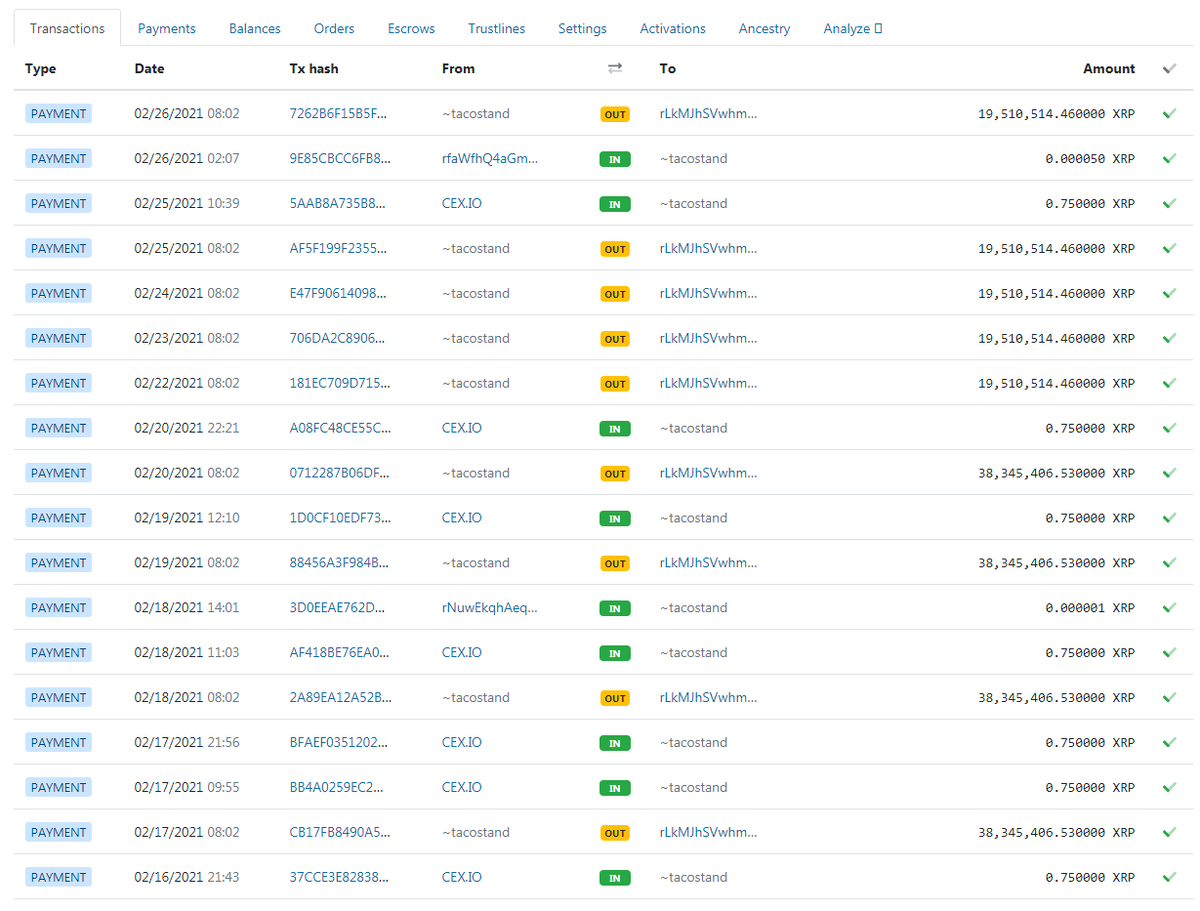Open sender account rfaWfhQ4aGm
This screenshot has width=1200, height=911.
click(x=490, y=159)
